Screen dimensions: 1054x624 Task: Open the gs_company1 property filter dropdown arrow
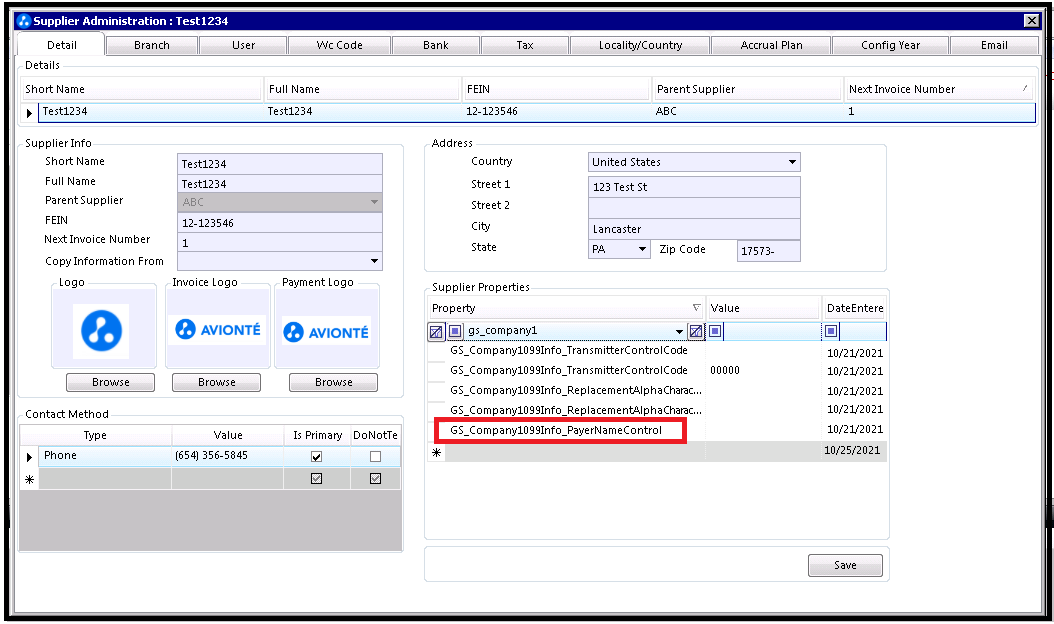(x=679, y=332)
